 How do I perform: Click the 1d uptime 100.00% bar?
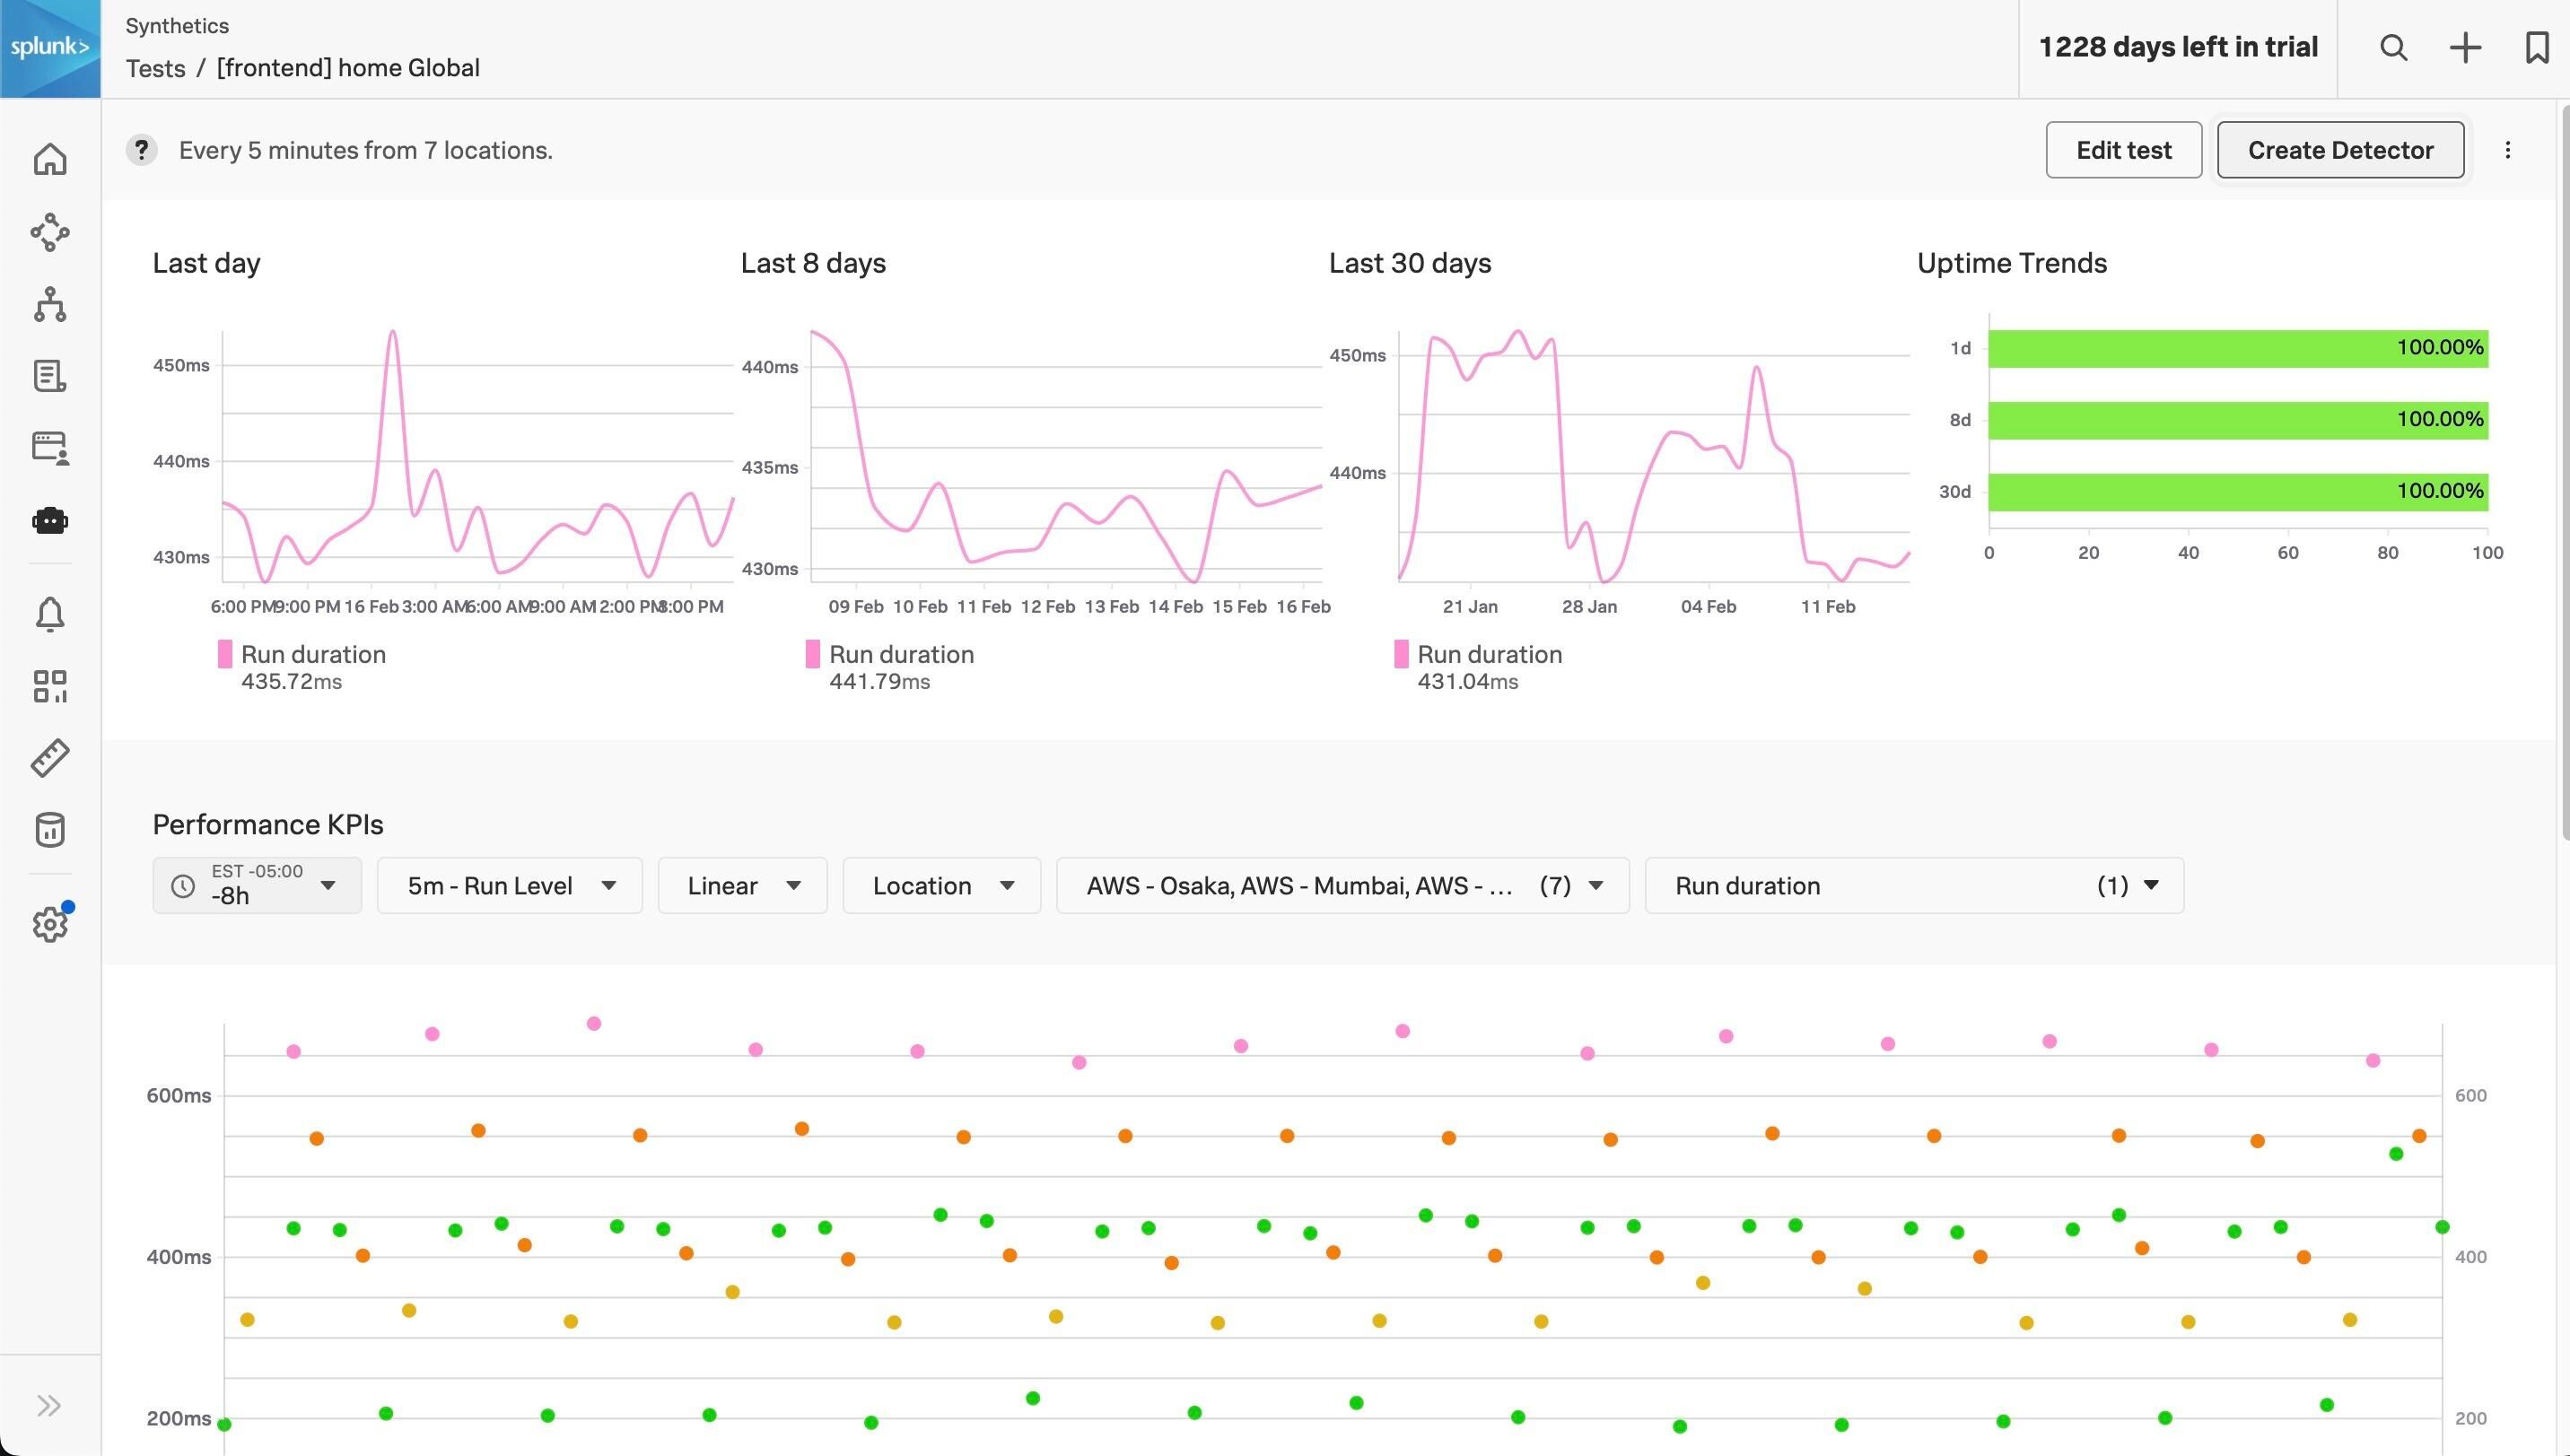[x=2238, y=348]
